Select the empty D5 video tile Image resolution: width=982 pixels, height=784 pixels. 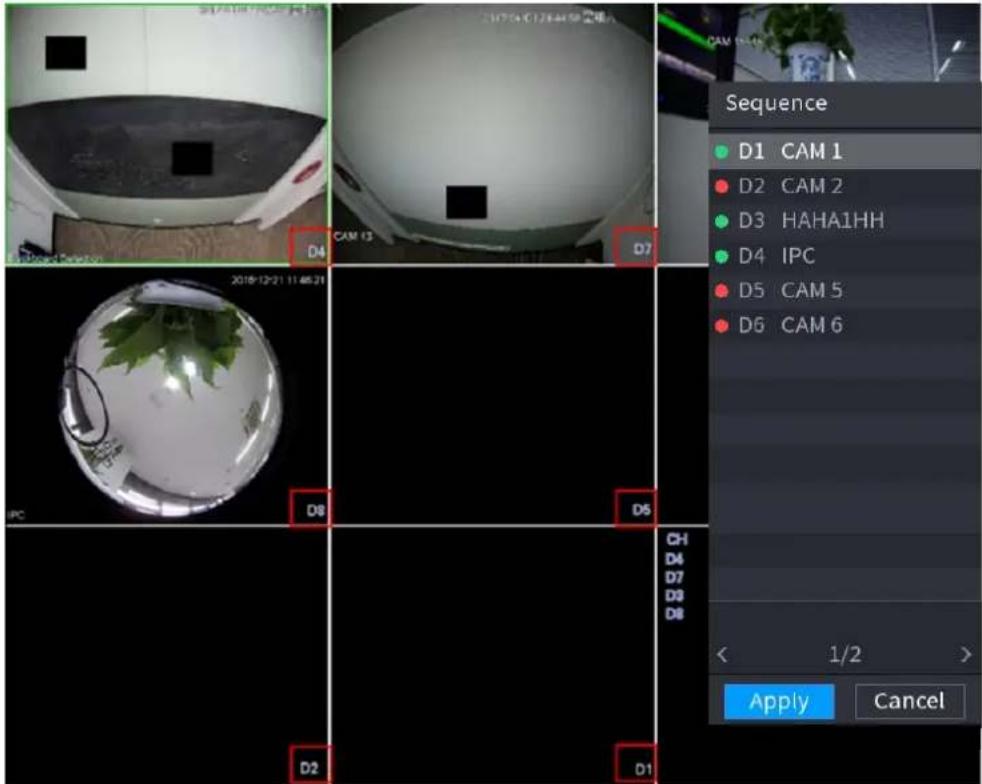[494, 396]
